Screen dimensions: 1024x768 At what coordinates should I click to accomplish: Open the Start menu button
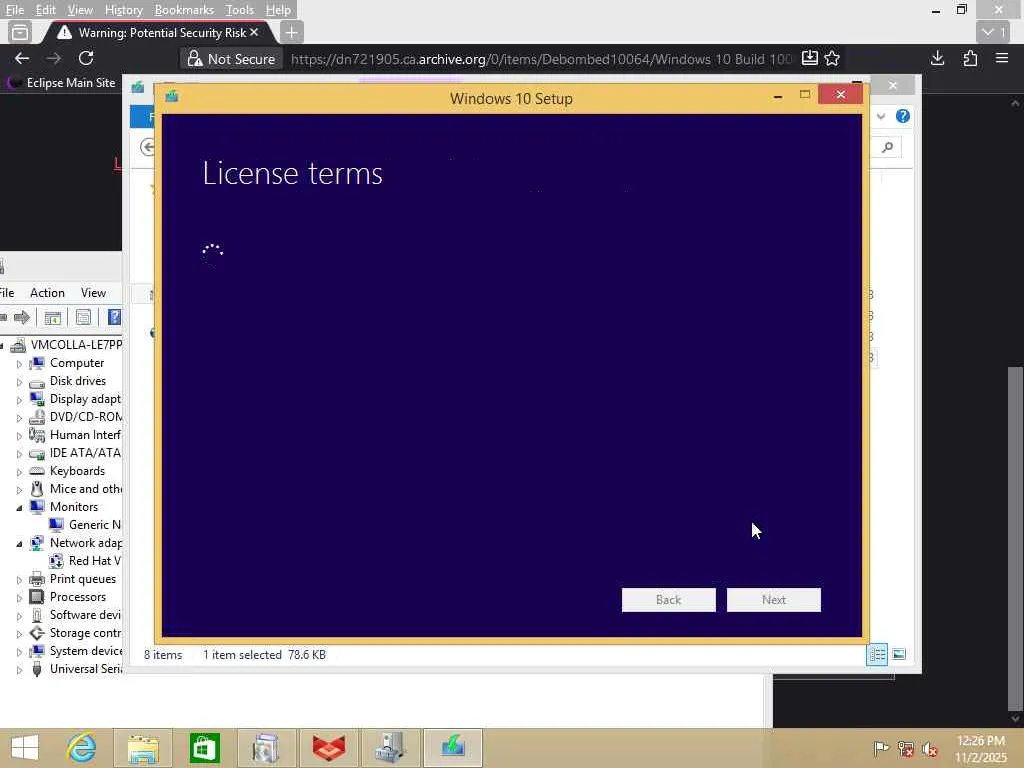(25, 748)
